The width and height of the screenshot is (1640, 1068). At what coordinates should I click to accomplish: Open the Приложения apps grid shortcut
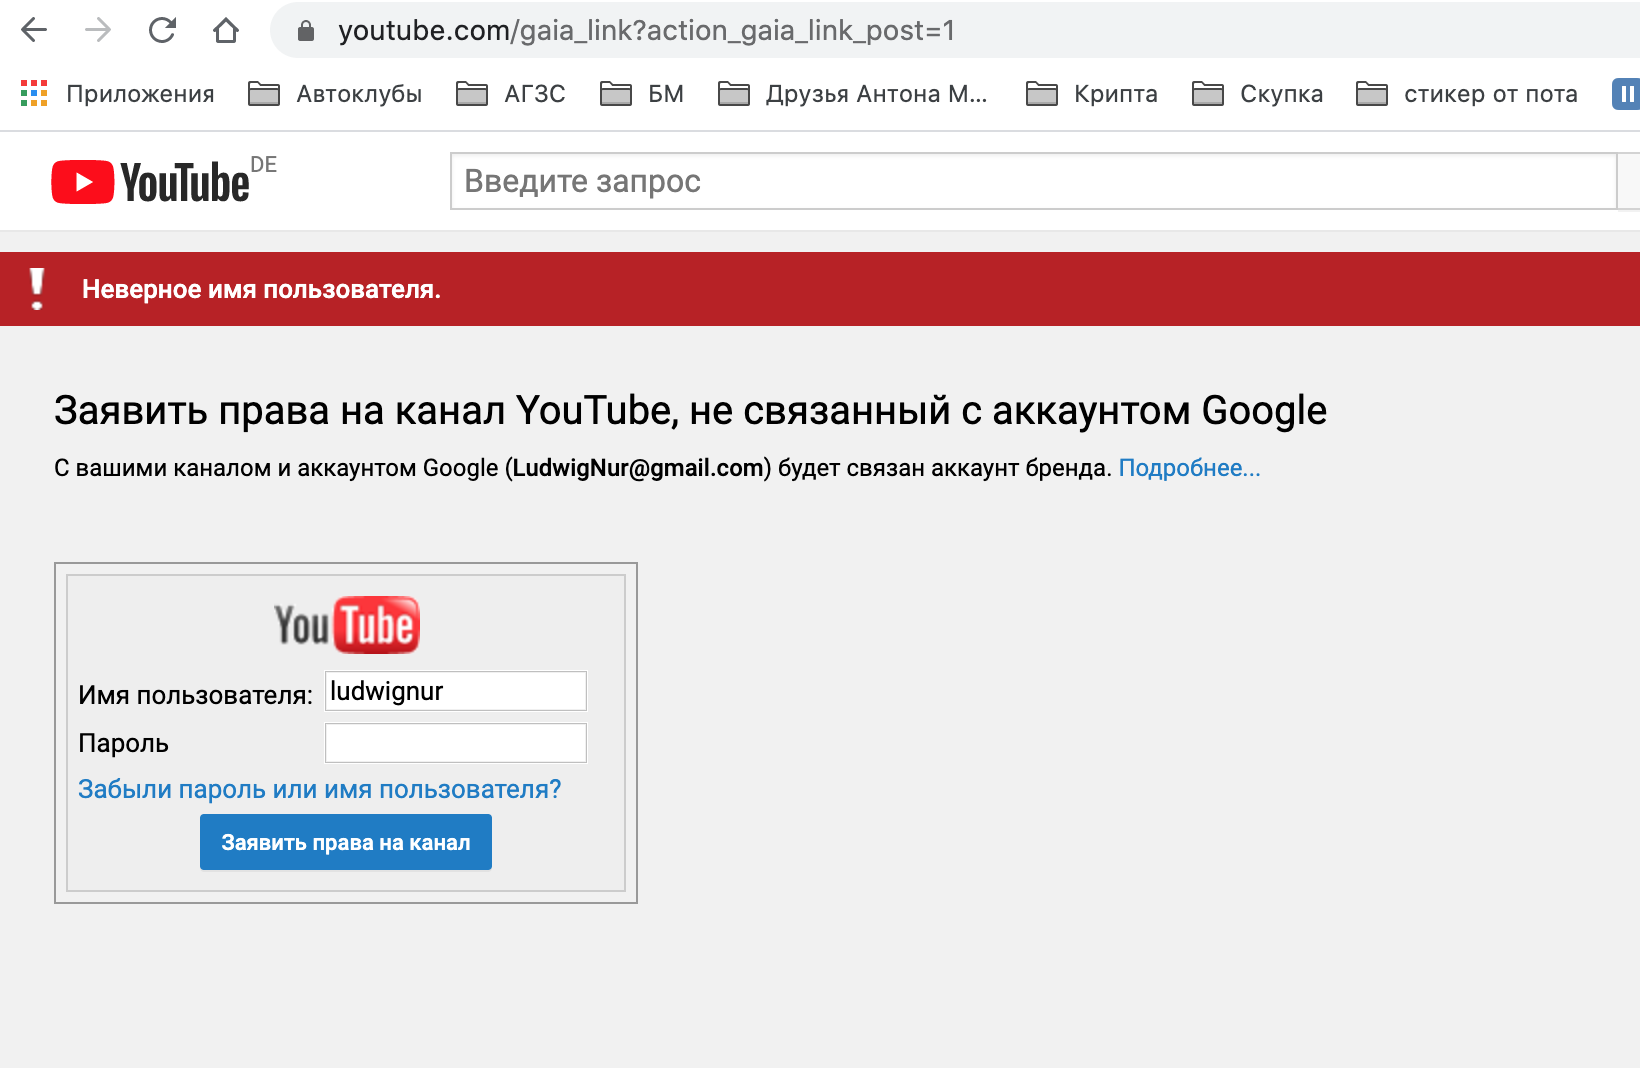(117, 94)
